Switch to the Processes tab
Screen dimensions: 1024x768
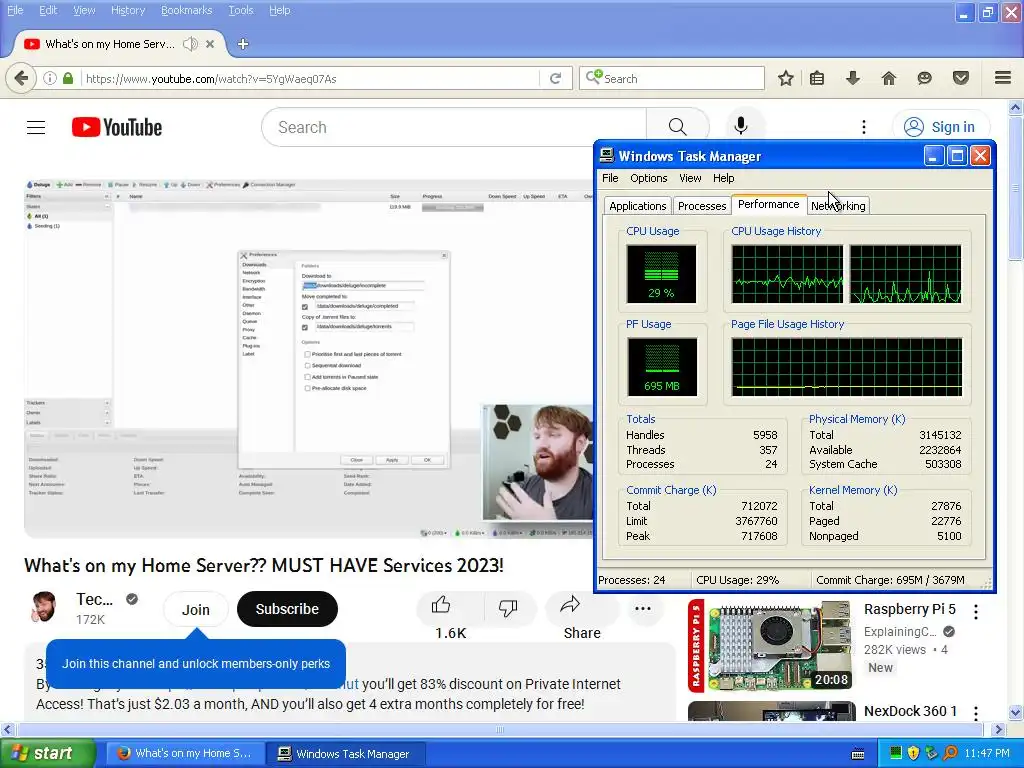pyautogui.click(x=702, y=206)
